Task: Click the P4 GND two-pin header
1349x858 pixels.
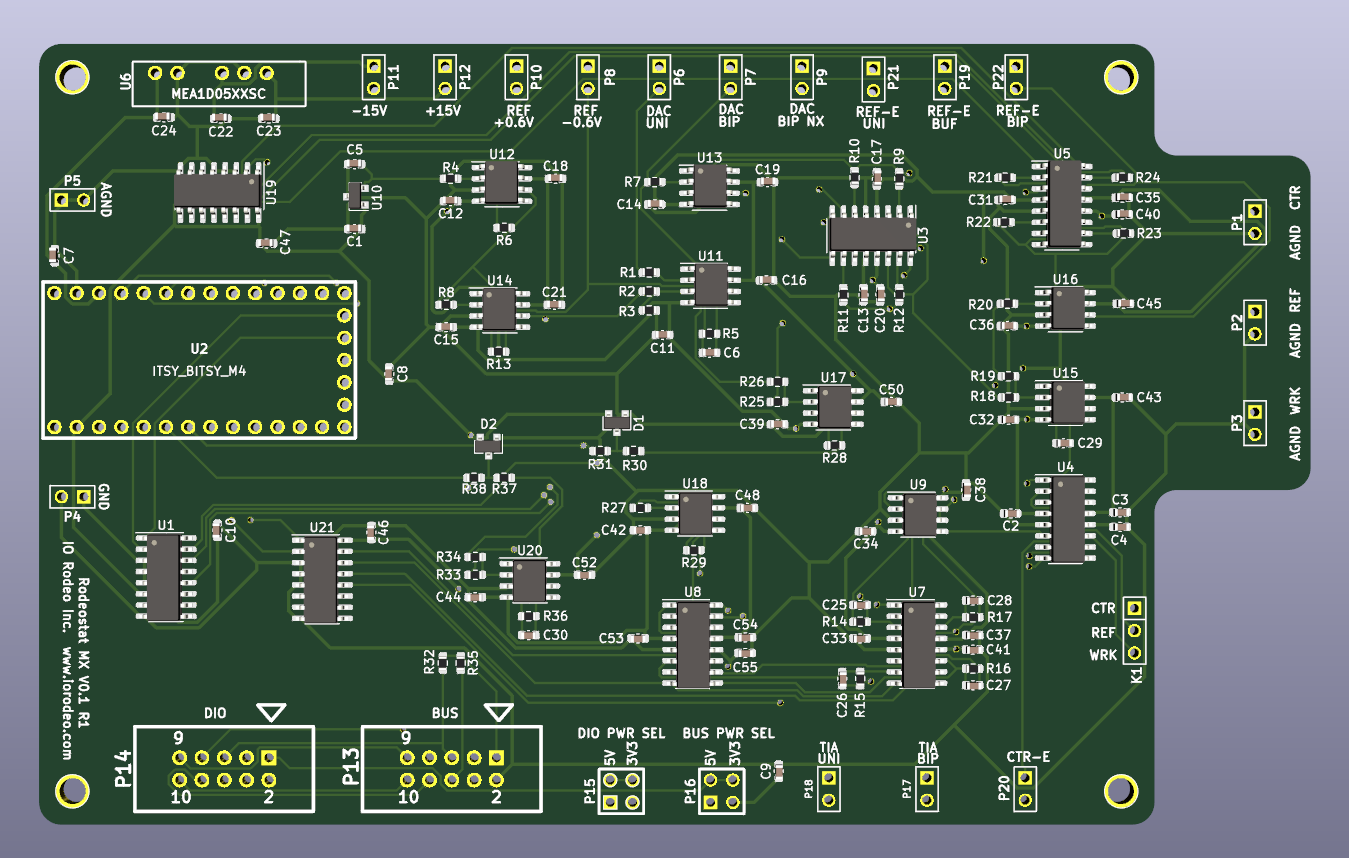Action: 72,496
